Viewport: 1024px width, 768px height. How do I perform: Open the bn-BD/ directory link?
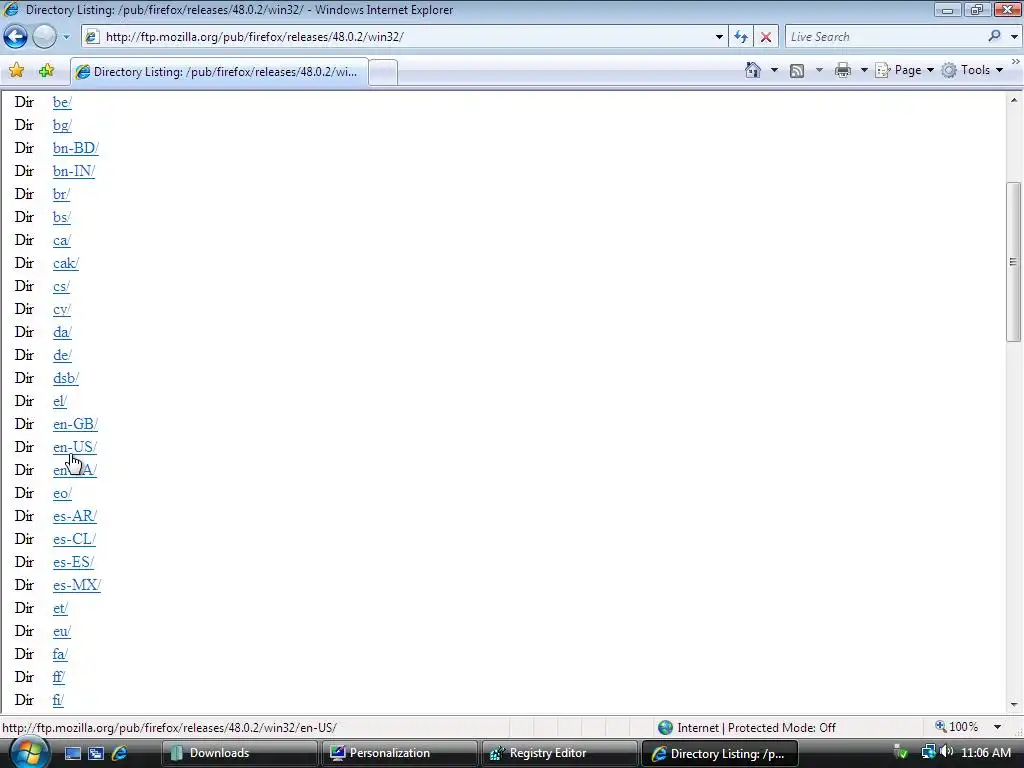76,148
